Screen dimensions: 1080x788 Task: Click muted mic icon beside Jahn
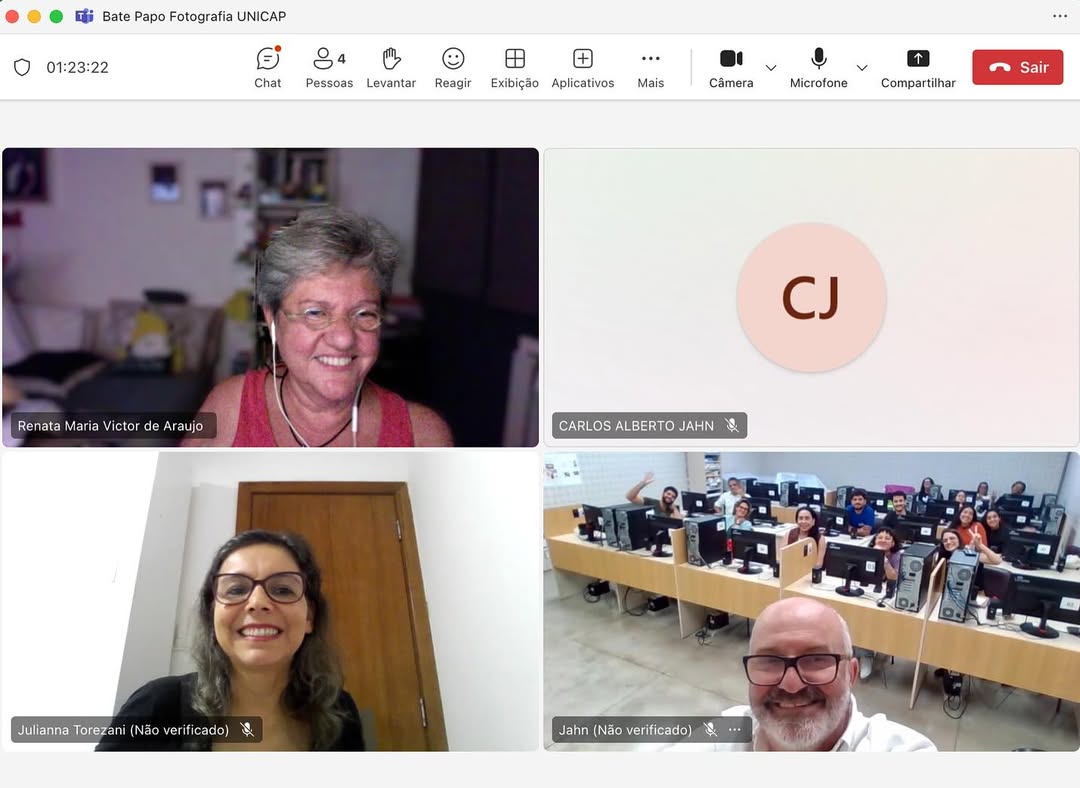(710, 729)
